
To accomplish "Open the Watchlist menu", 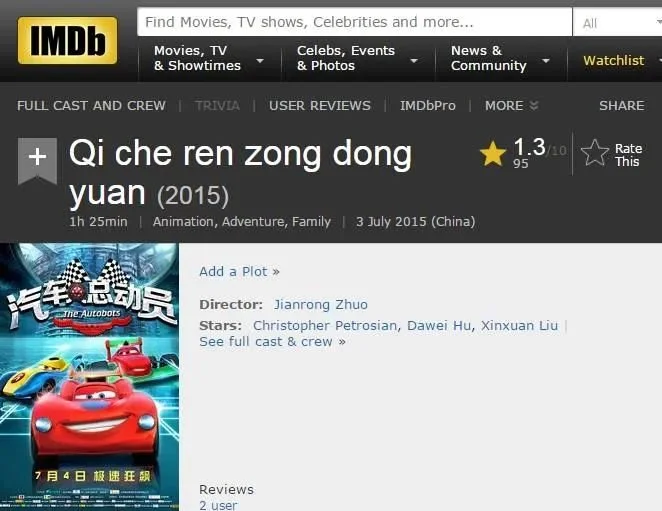I will [x=613, y=60].
